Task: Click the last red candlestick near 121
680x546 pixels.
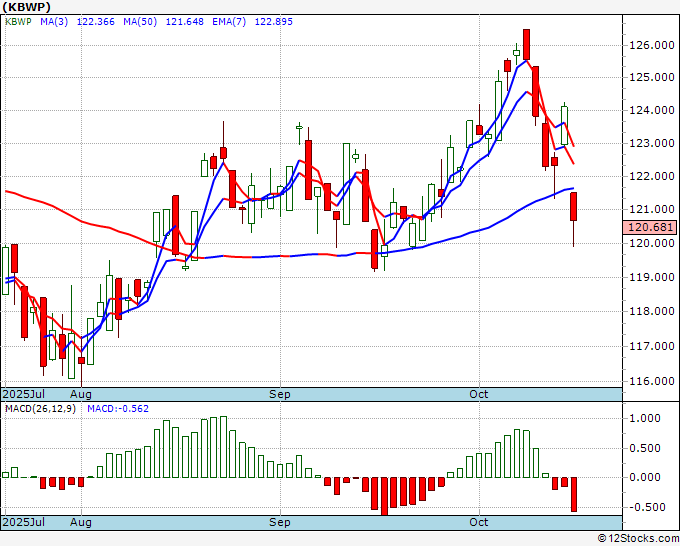Action: (x=573, y=207)
